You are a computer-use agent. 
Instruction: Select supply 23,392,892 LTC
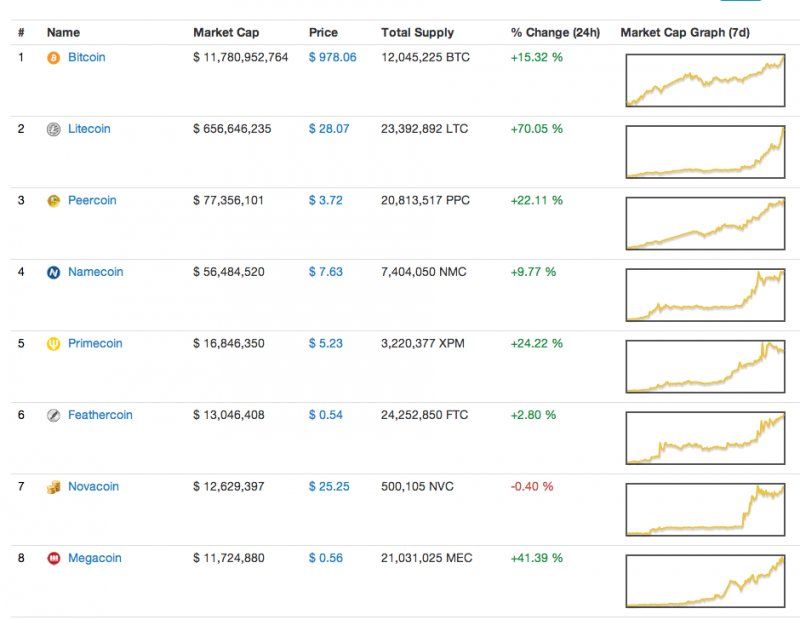point(424,129)
